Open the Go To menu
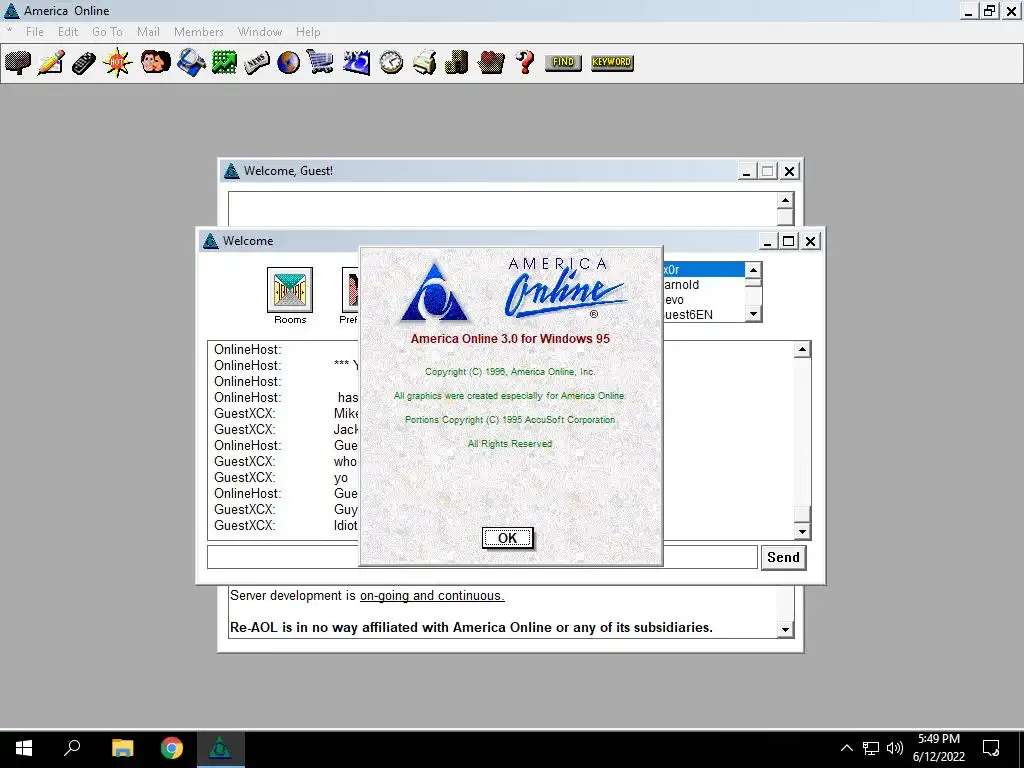Screen dimensions: 1024x768 point(107,32)
